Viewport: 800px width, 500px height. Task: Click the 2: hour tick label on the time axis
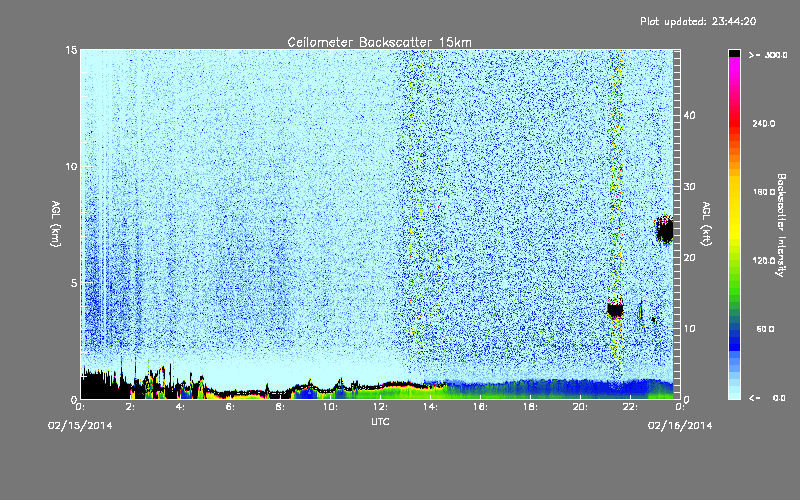tap(131, 407)
